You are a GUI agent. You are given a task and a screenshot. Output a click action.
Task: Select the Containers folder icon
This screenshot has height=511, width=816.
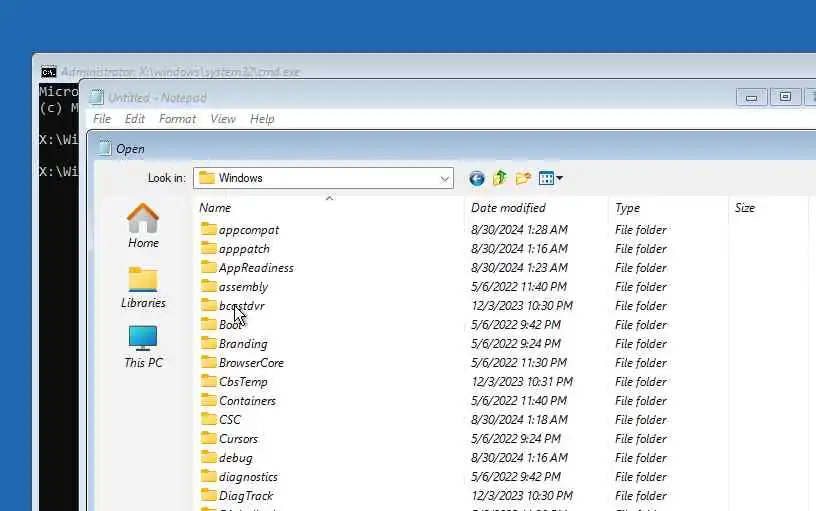click(x=209, y=400)
